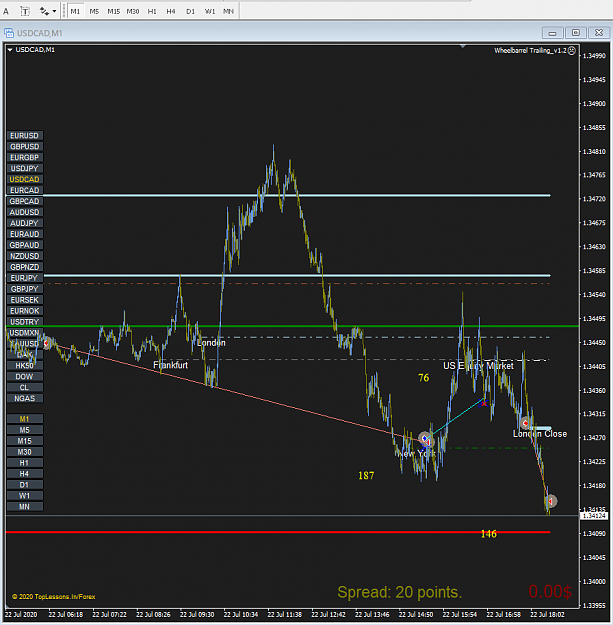Click the 'US Equity Market' session label
The width and height of the screenshot is (613, 625).
click(478, 366)
